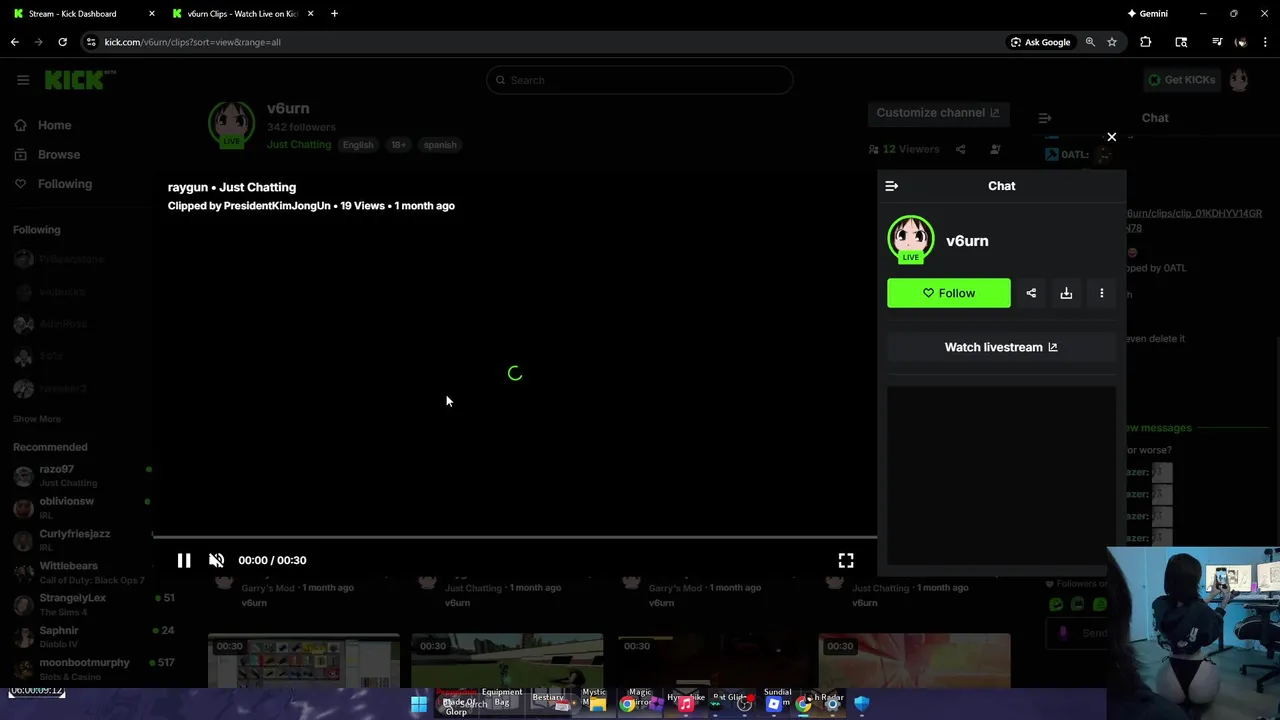Open Chrome three-dot menu
This screenshot has width=1280, height=720.
point(1264,42)
